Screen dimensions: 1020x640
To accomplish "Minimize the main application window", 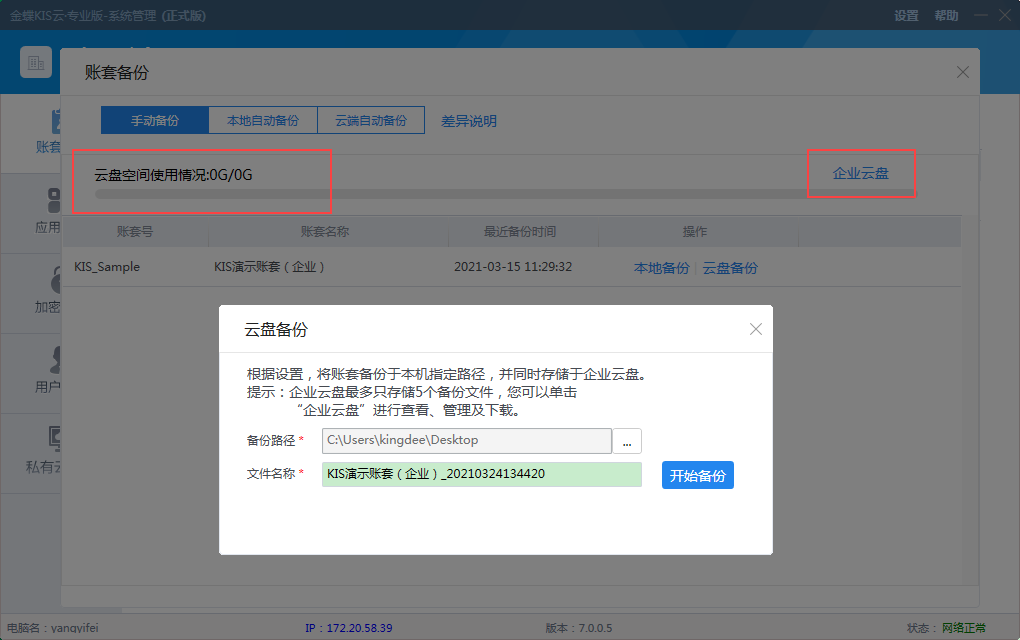I will [x=981, y=15].
